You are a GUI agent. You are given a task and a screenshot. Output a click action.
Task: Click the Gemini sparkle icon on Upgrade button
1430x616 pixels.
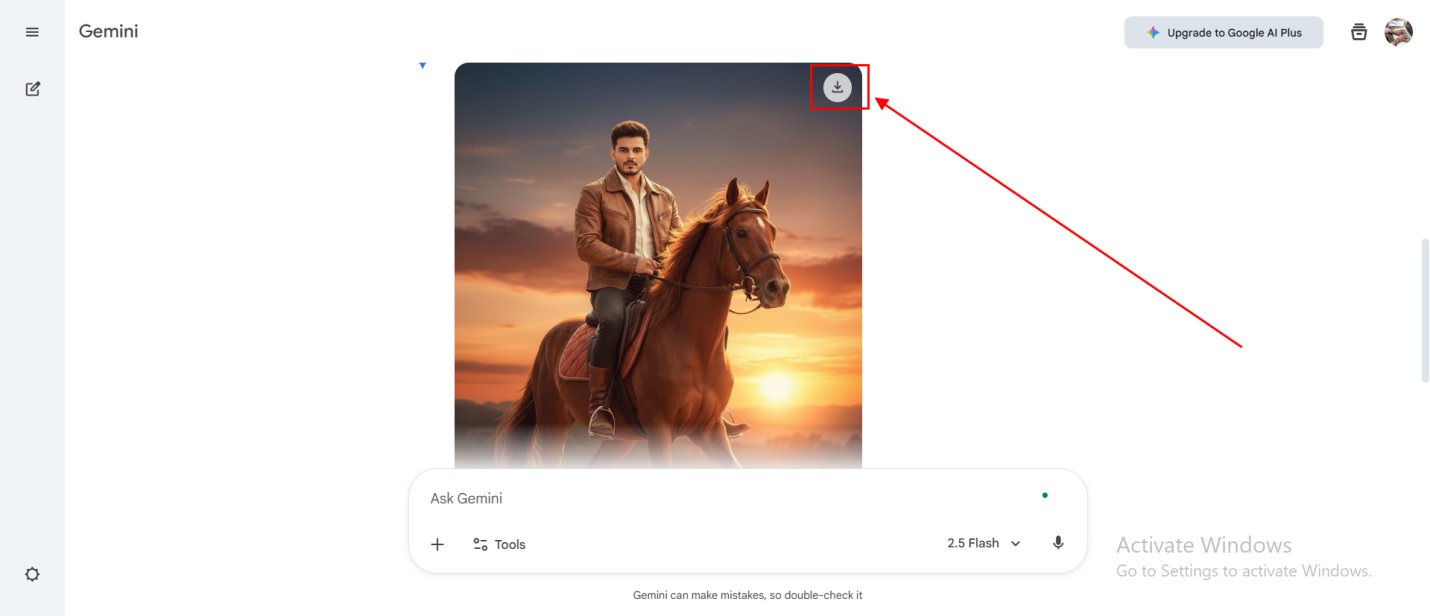(x=1151, y=31)
